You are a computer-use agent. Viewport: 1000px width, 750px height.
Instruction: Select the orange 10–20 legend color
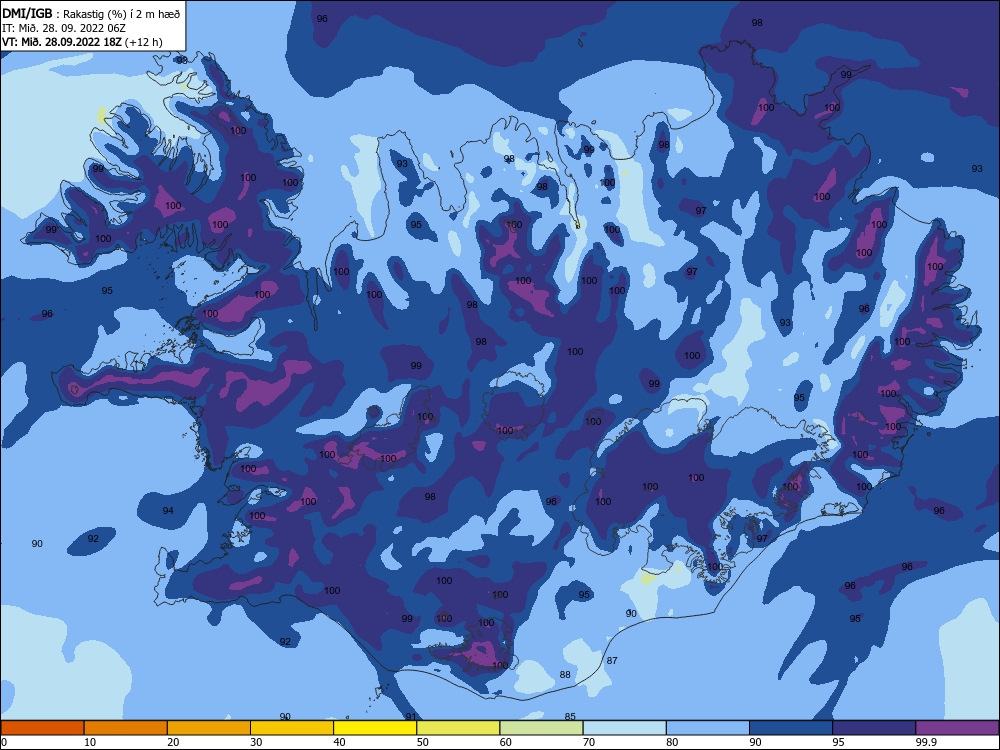[x=126, y=728]
